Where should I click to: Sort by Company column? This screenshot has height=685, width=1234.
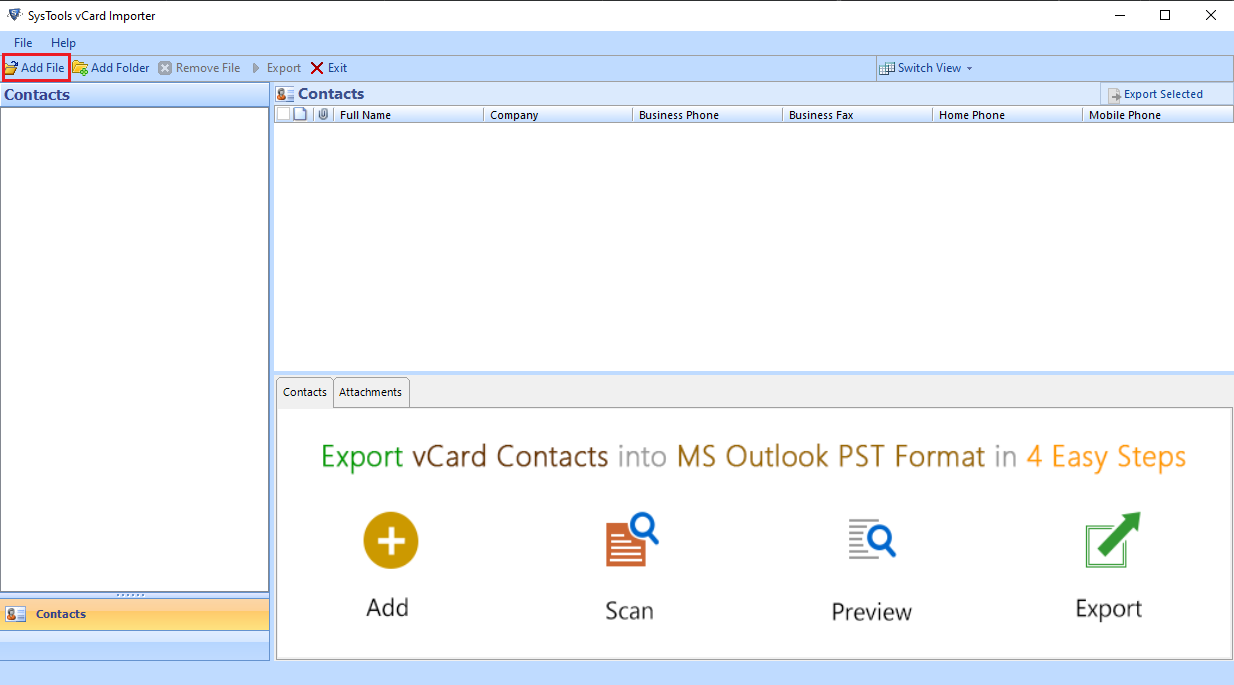click(x=559, y=115)
